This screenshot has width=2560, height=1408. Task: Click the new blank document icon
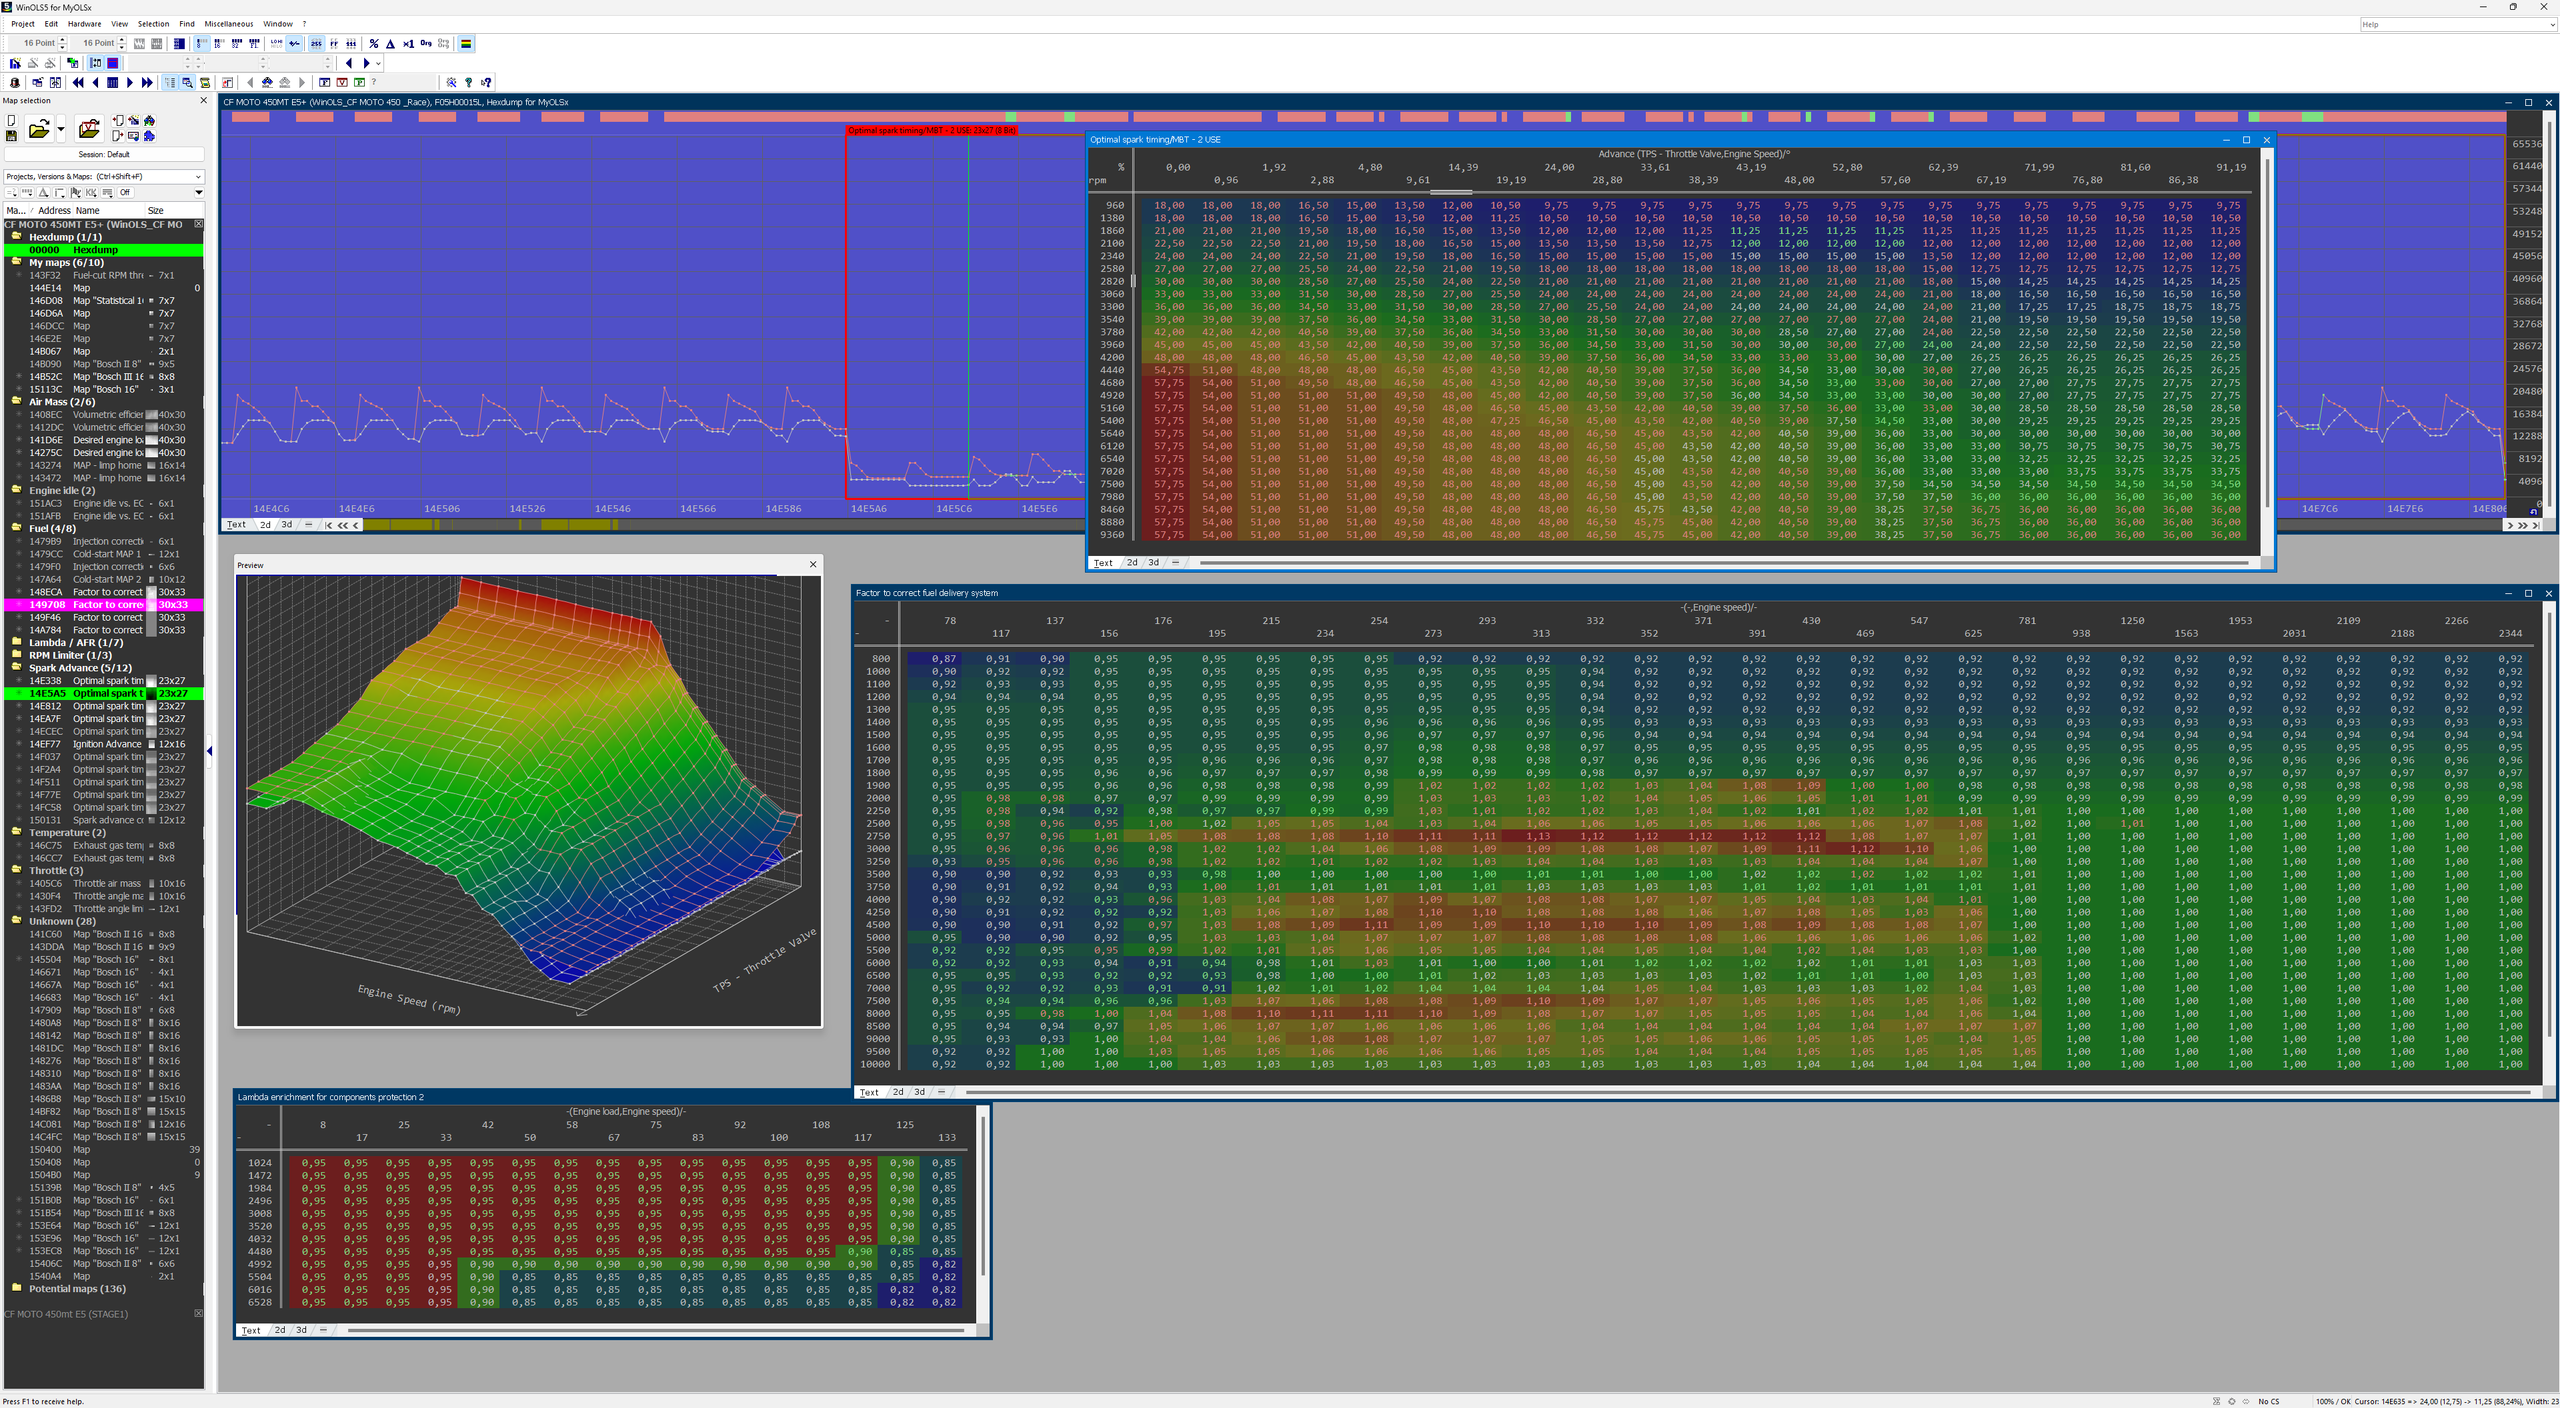click(x=11, y=121)
